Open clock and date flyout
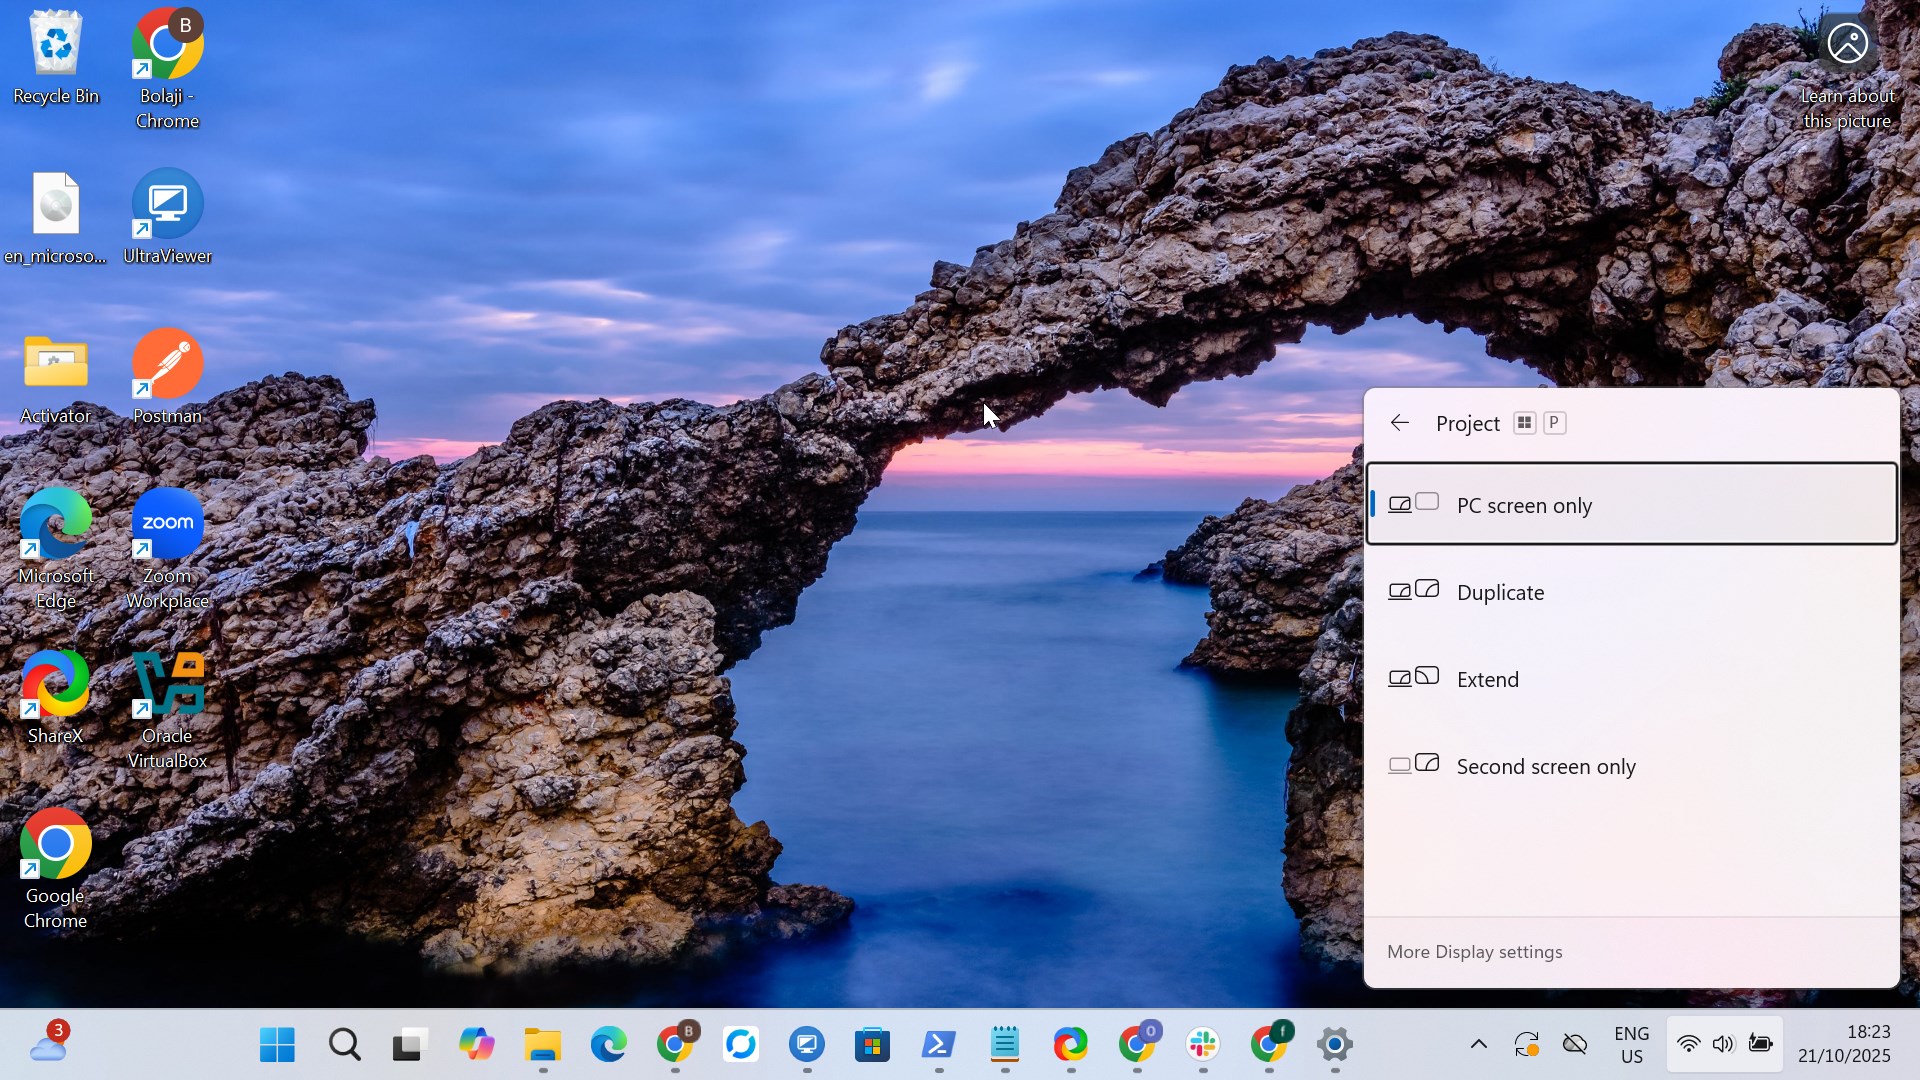The height and width of the screenshot is (1080, 1920). pyautogui.click(x=1844, y=1045)
